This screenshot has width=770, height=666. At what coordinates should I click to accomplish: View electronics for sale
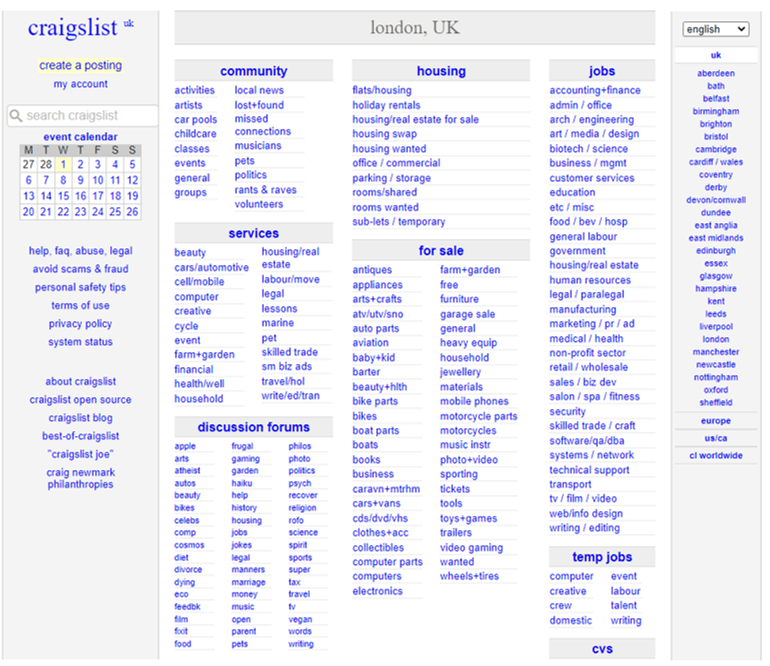[377, 591]
